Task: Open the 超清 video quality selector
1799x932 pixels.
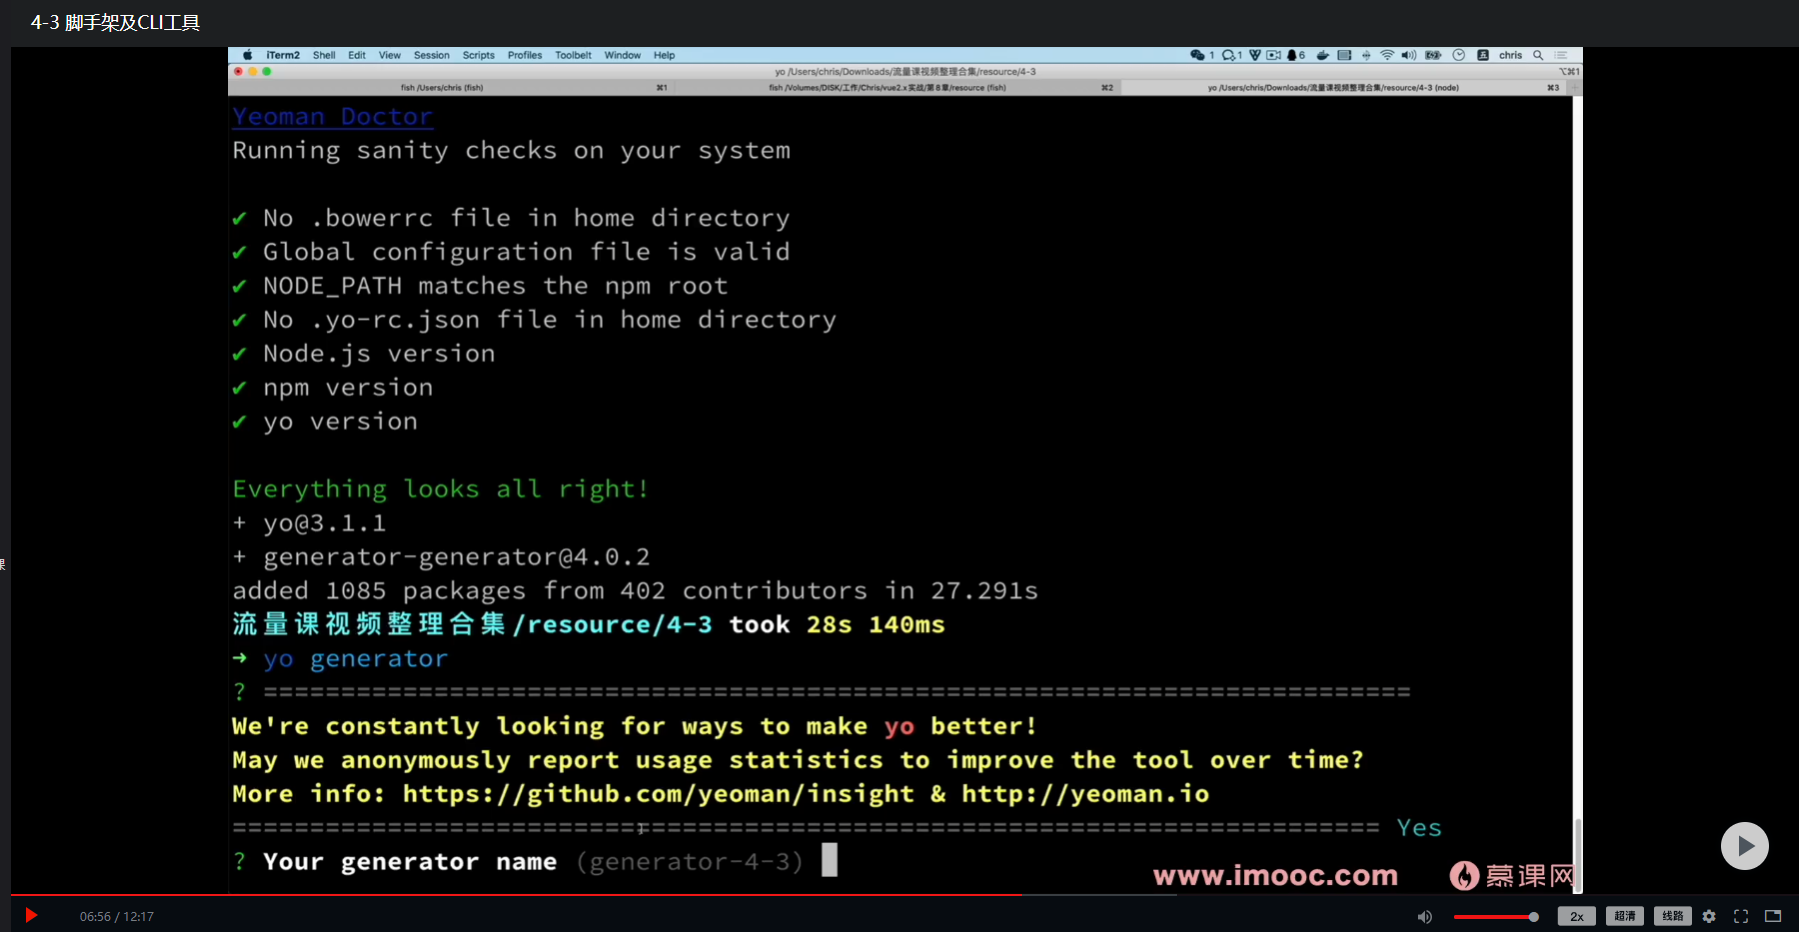Action: [x=1625, y=916]
